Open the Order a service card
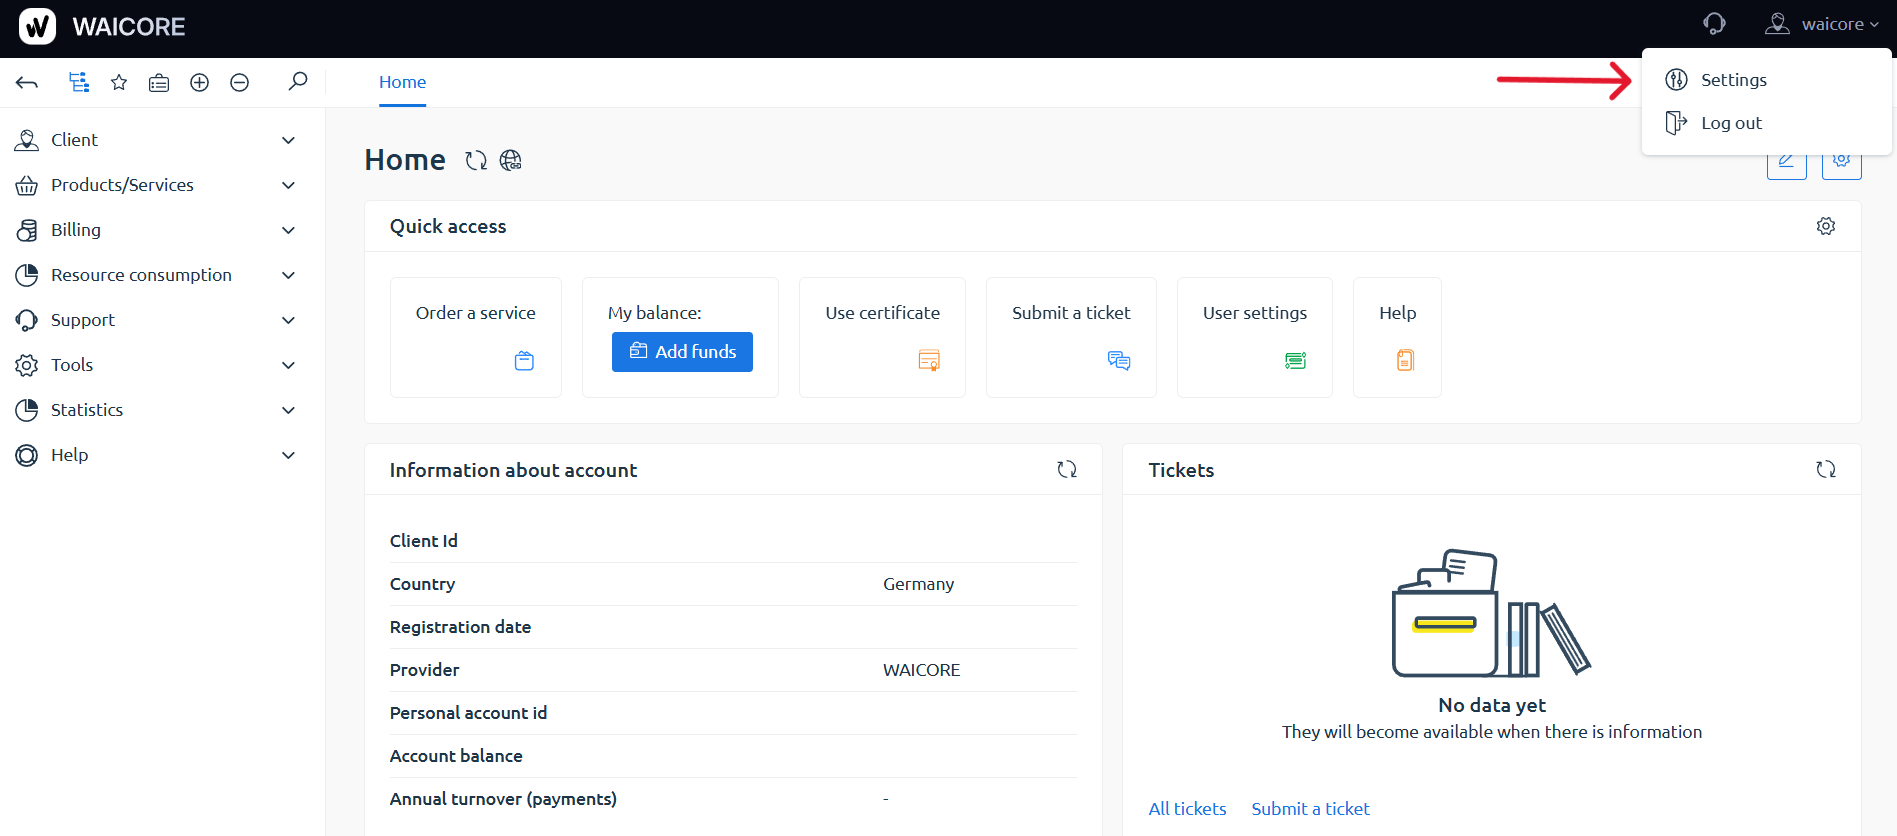This screenshot has width=1897, height=836. tap(476, 337)
